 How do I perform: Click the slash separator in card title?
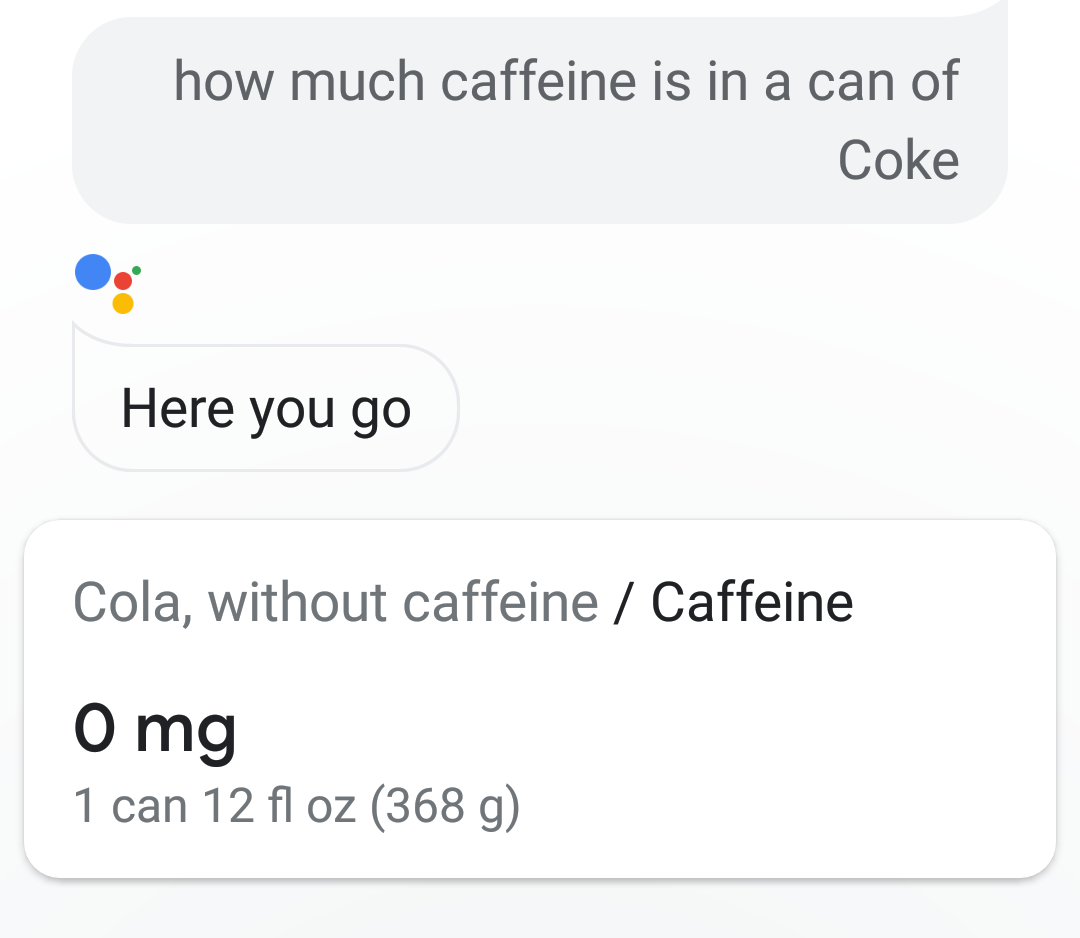tap(623, 603)
